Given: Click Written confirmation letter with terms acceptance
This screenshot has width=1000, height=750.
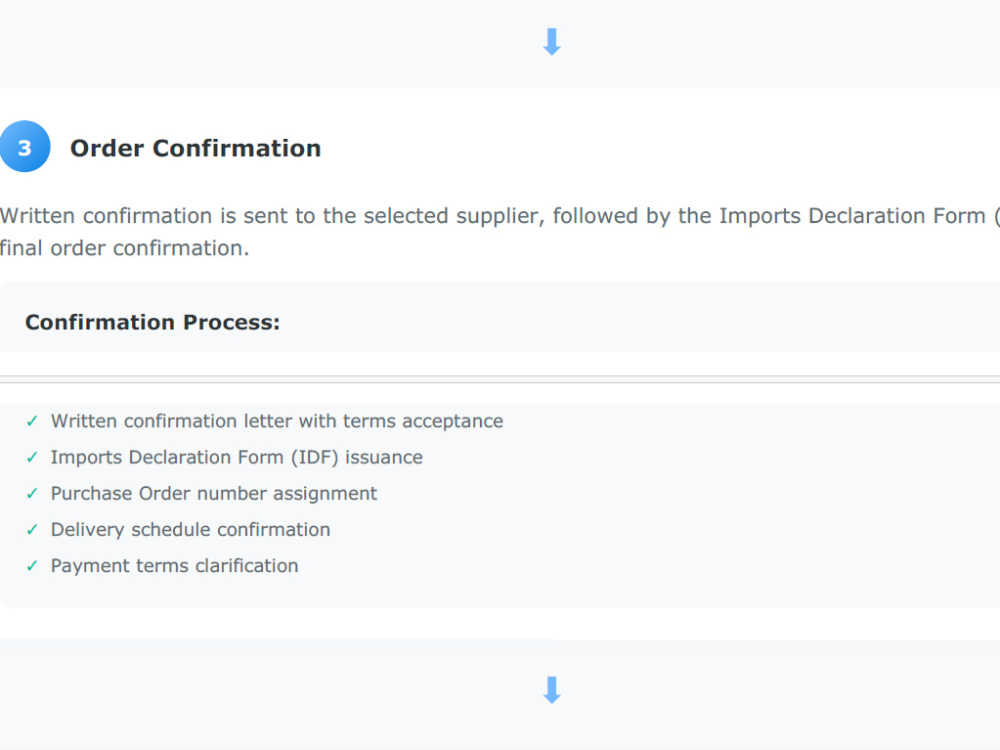Looking at the screenshot, I should (277, 421).
